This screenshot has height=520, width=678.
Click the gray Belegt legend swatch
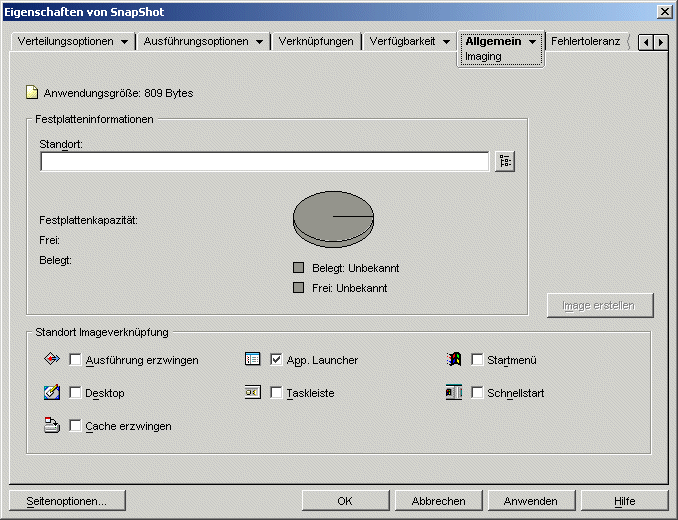pos(298,268)
